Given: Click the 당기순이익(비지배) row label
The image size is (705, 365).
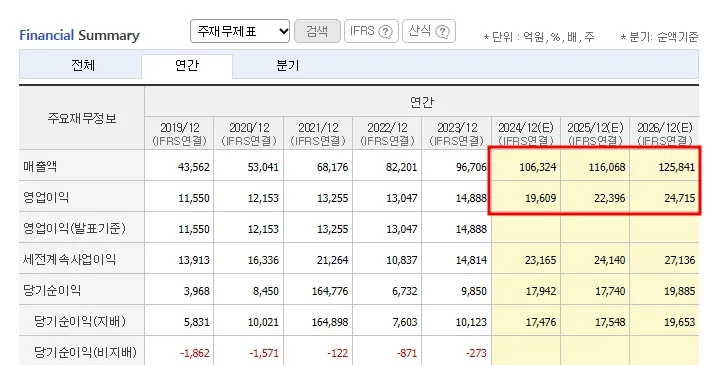Looking at the screenshot, I should coord(85,352).
